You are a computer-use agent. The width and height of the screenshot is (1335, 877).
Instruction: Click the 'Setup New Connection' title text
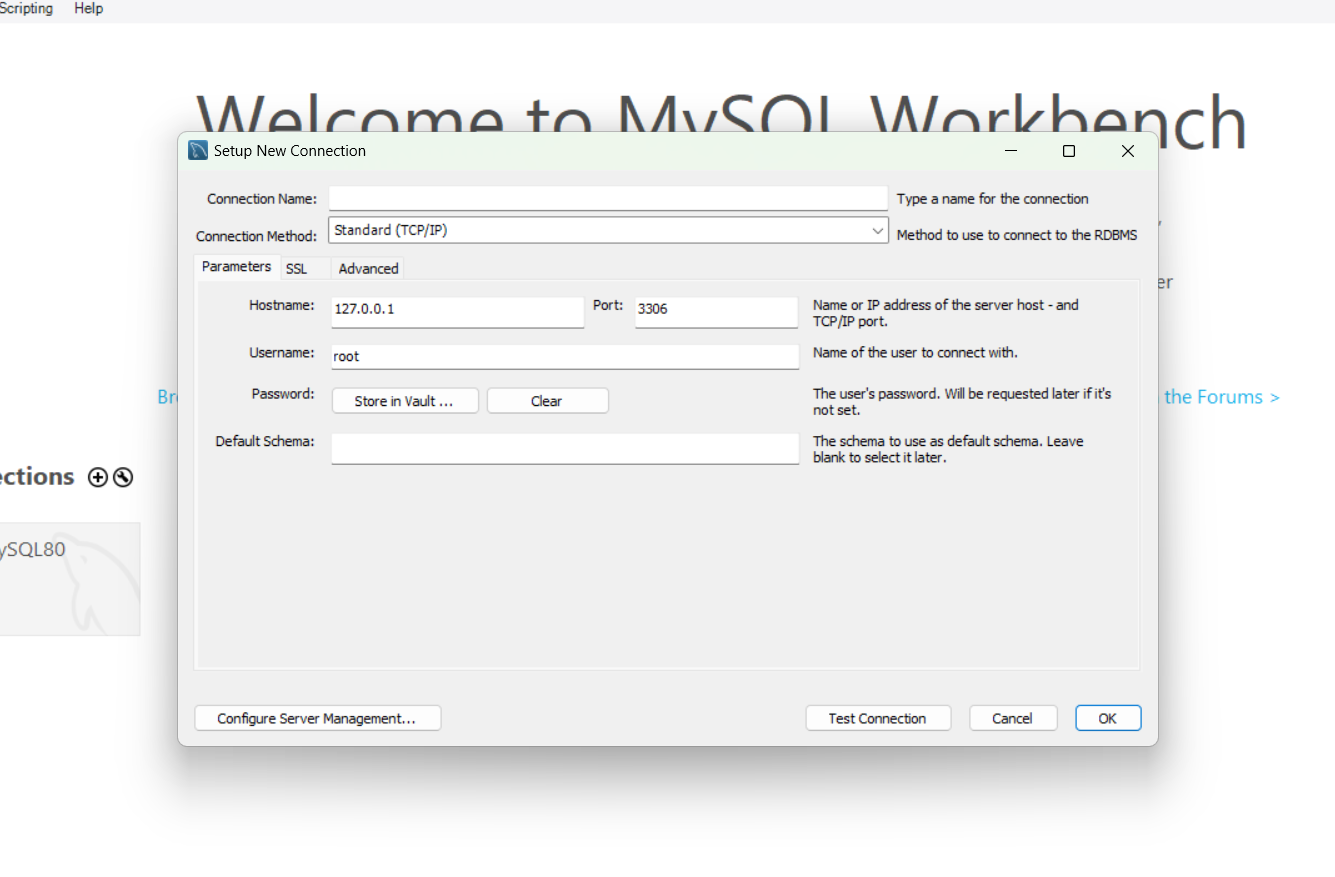[x=290, y=151]
